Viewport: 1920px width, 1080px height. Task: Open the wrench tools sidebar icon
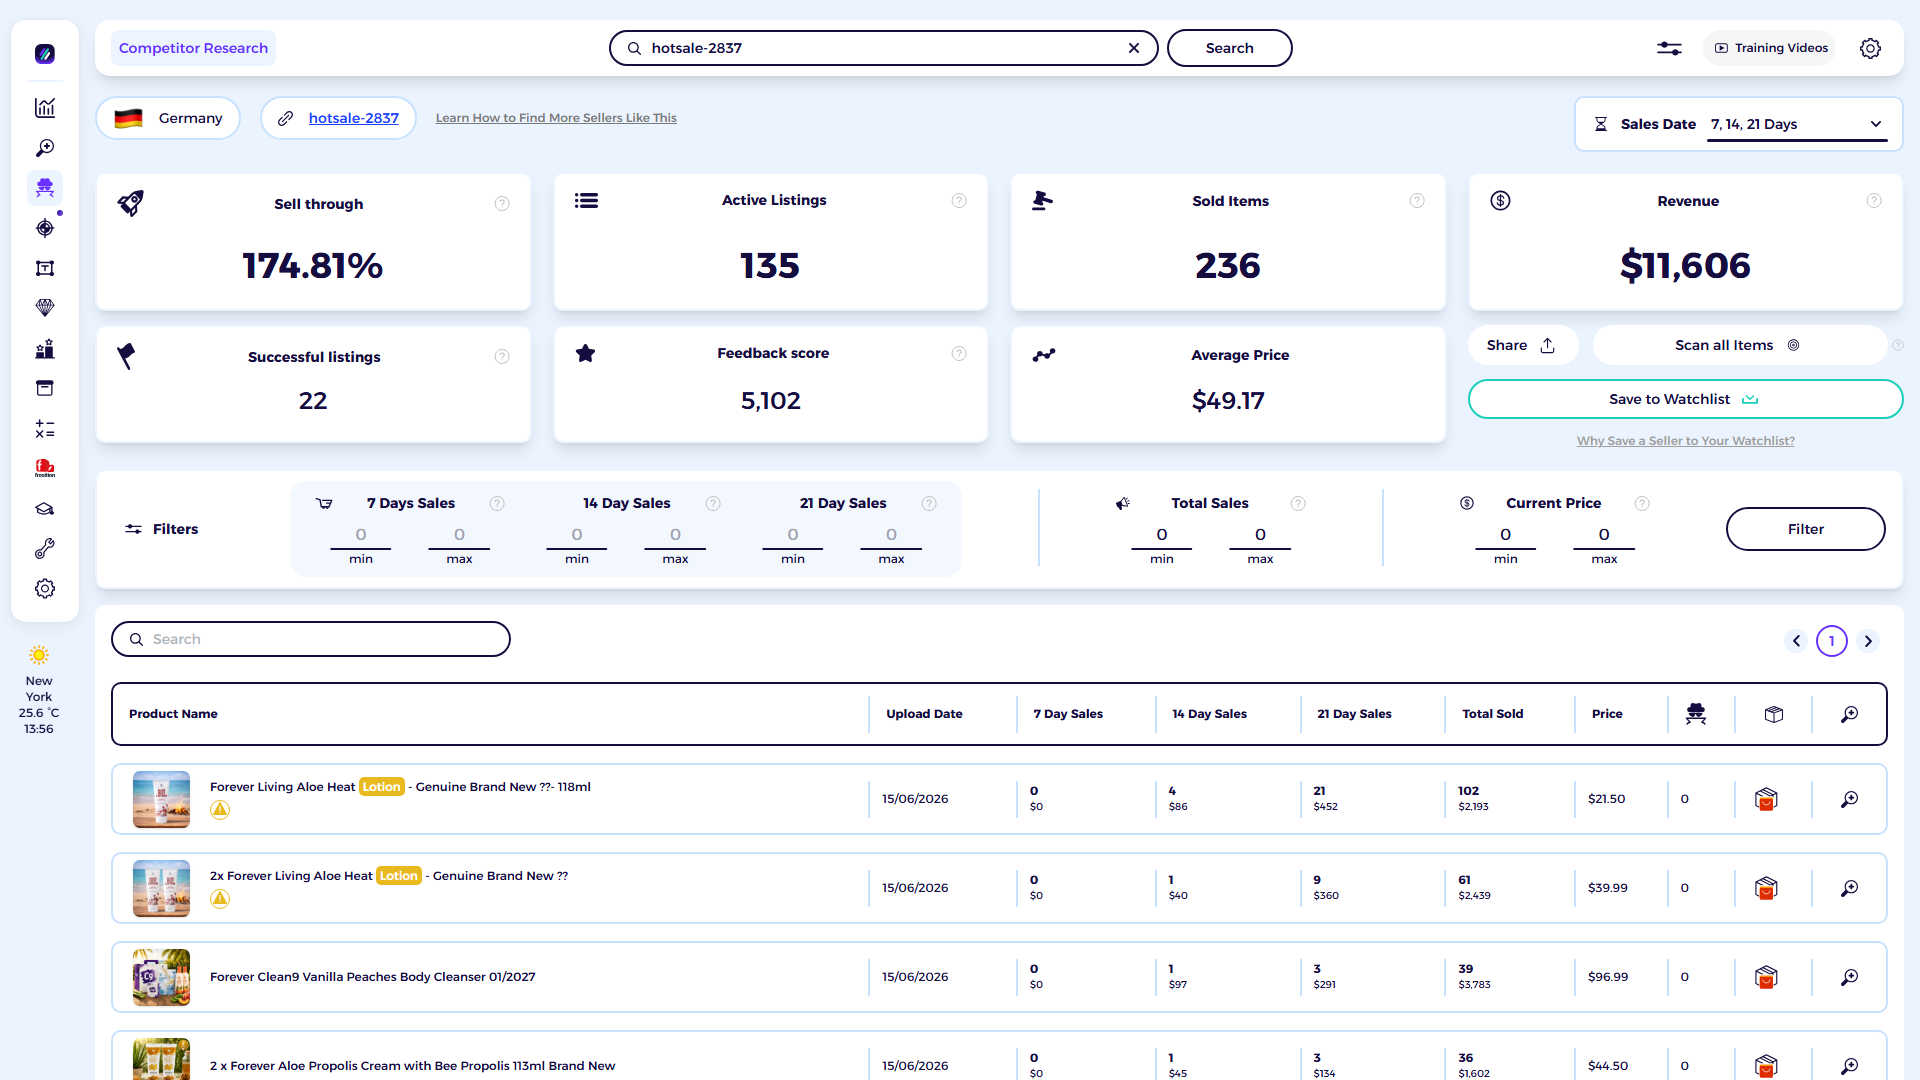[45, 549]
